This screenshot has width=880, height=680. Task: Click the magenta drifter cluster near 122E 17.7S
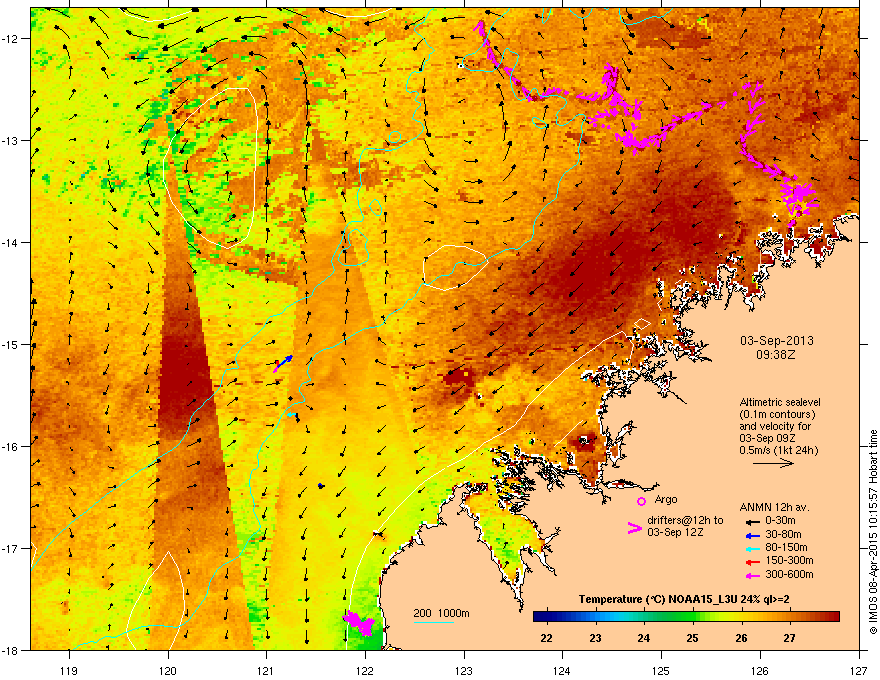point(359,623)
